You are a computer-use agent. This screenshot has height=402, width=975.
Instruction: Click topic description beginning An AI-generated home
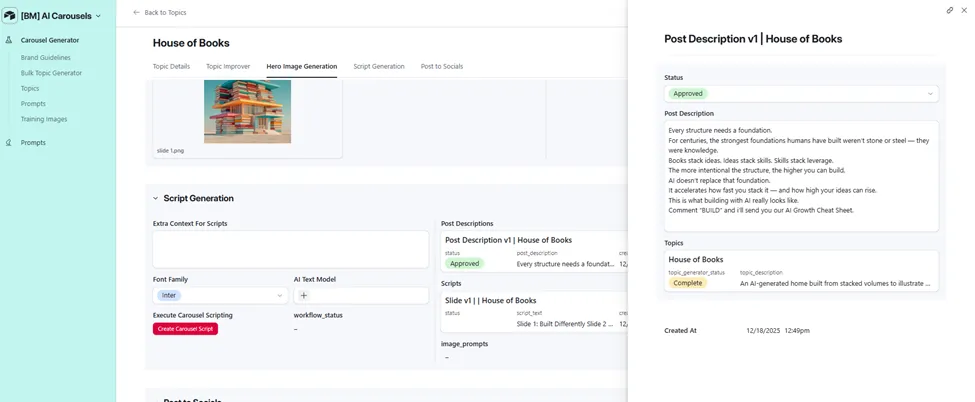[x=835, y=283]
